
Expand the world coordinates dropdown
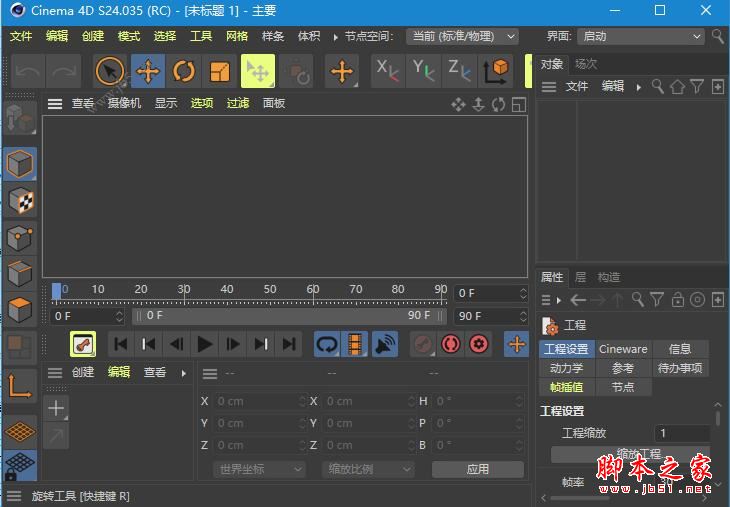256,469
